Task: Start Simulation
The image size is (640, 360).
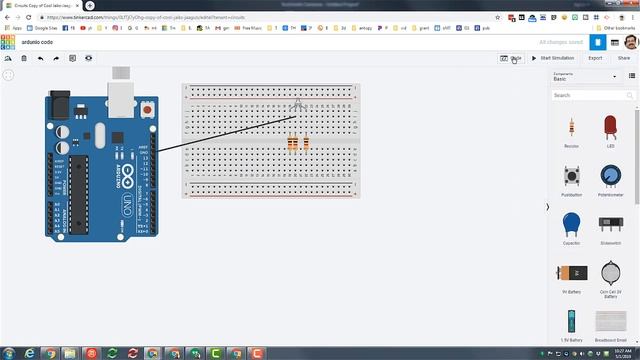Action: (553, 58)
